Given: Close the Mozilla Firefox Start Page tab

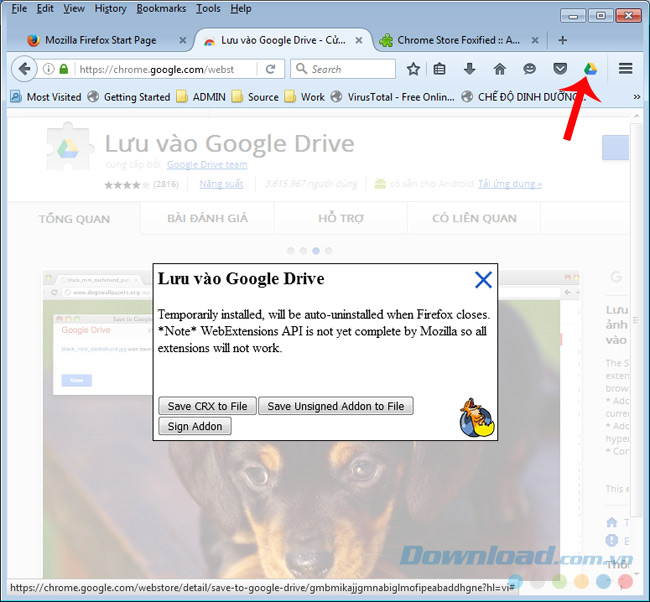Looking at the screenshot, I should pos(182,40).
